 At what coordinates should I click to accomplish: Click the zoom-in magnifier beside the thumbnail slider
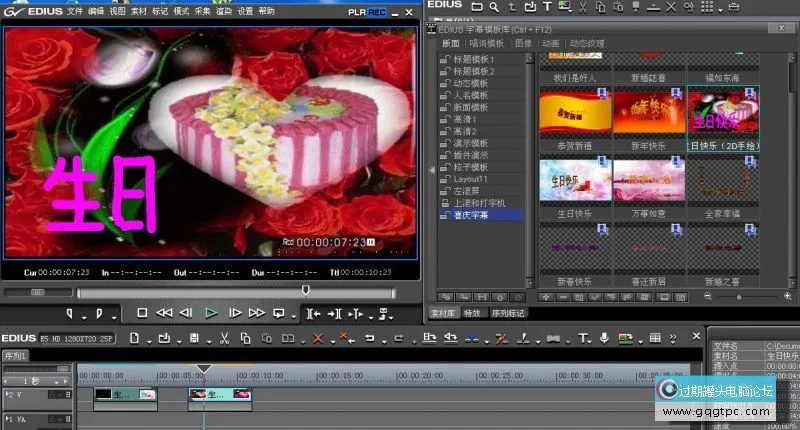[x=788, y=296]
